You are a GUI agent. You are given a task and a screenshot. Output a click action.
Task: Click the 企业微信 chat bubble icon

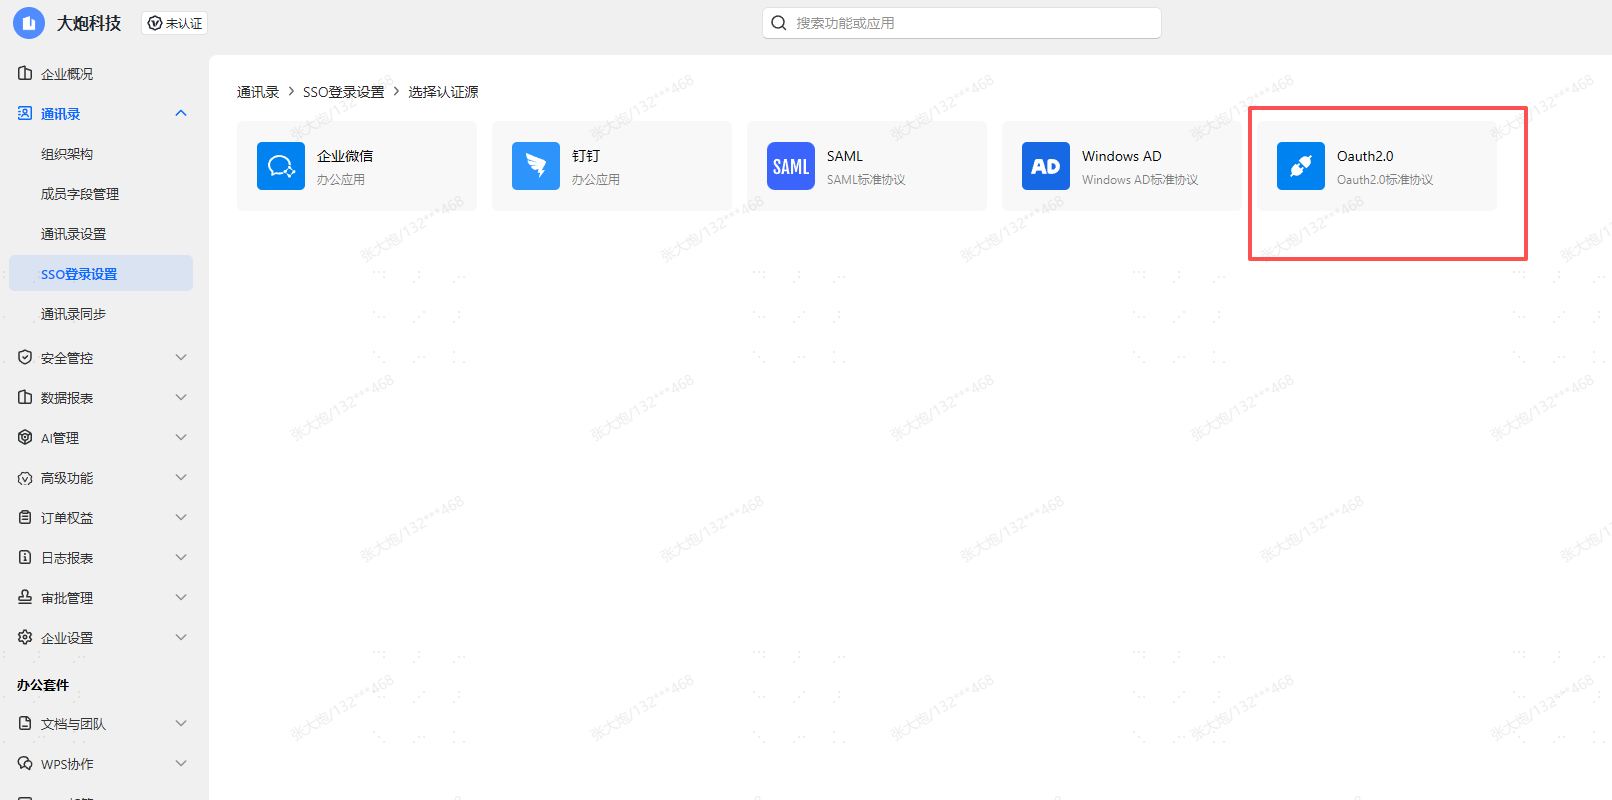click(280, 166)
